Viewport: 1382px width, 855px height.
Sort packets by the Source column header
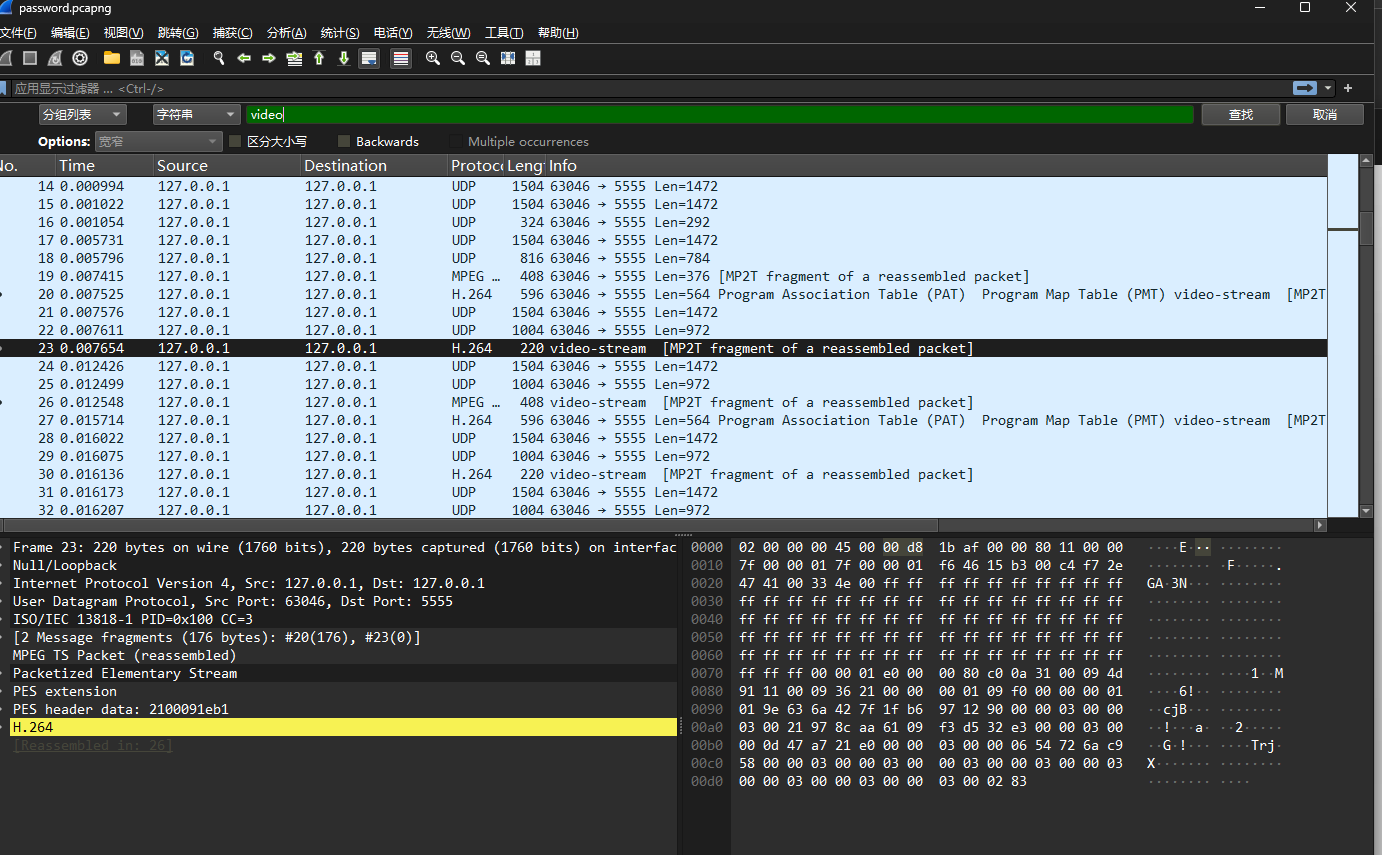(228, 166)
